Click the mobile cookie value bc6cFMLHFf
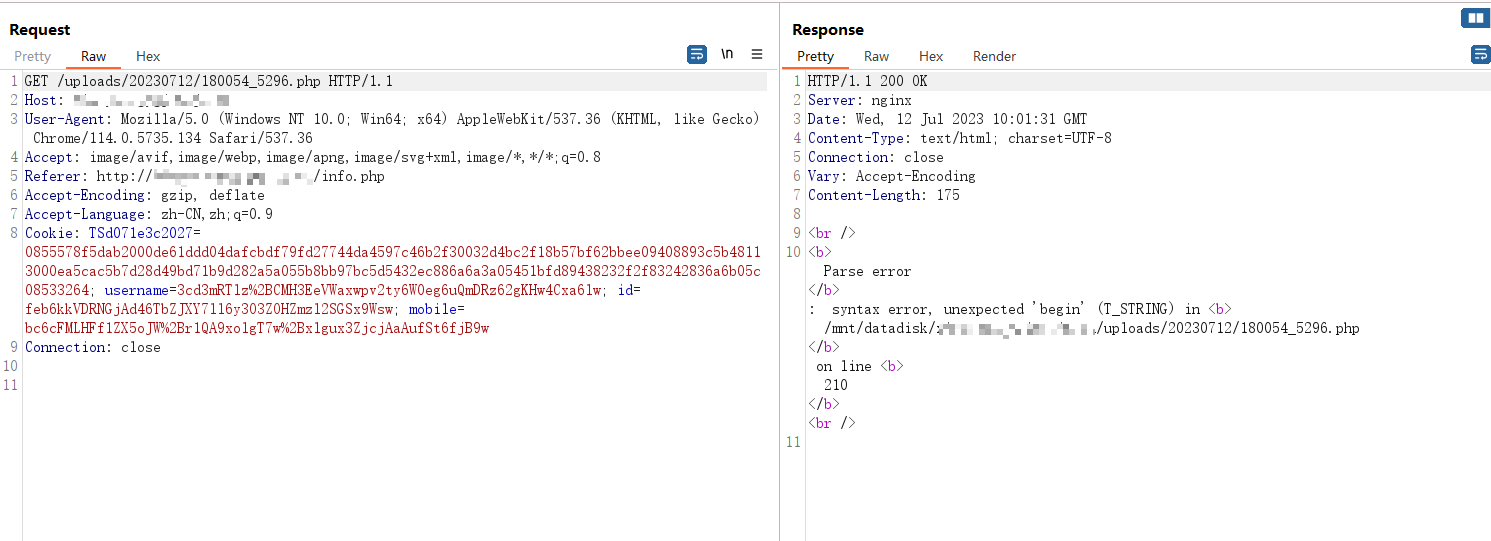This screenshot has width=1491, height=541. click(257, 328)
